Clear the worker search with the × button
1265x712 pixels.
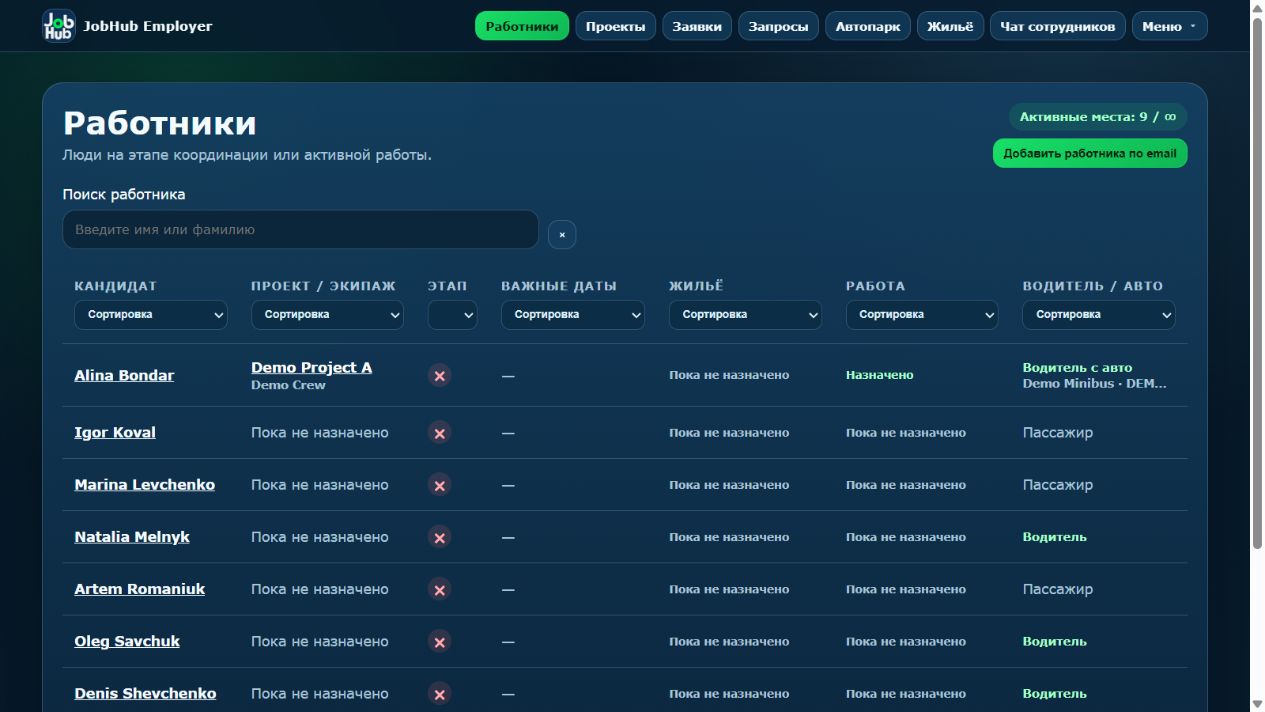click(x=562, y=234)
